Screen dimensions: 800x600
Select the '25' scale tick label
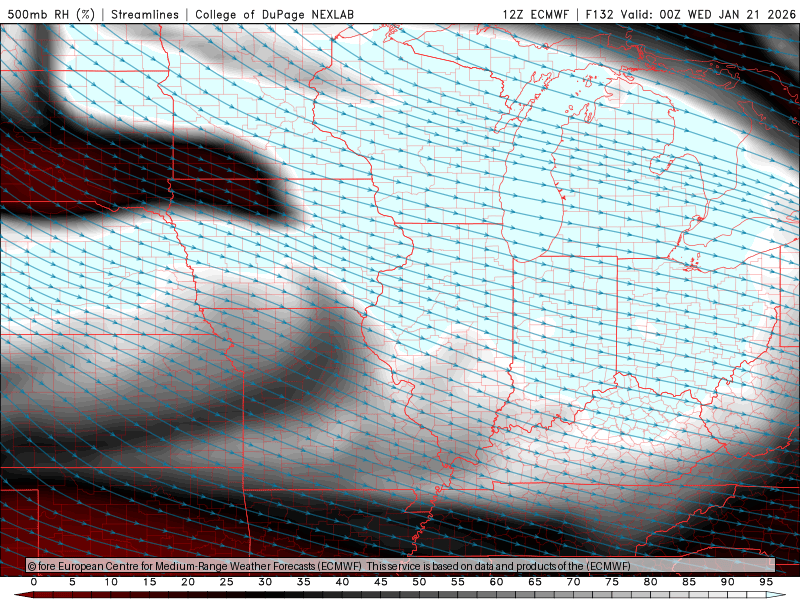pyautogui.click(x=227, y=582)
